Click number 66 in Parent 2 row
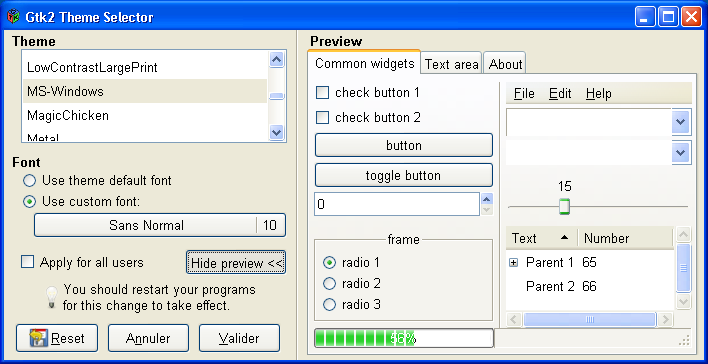The image size is (708, 364). click(589, 286)
